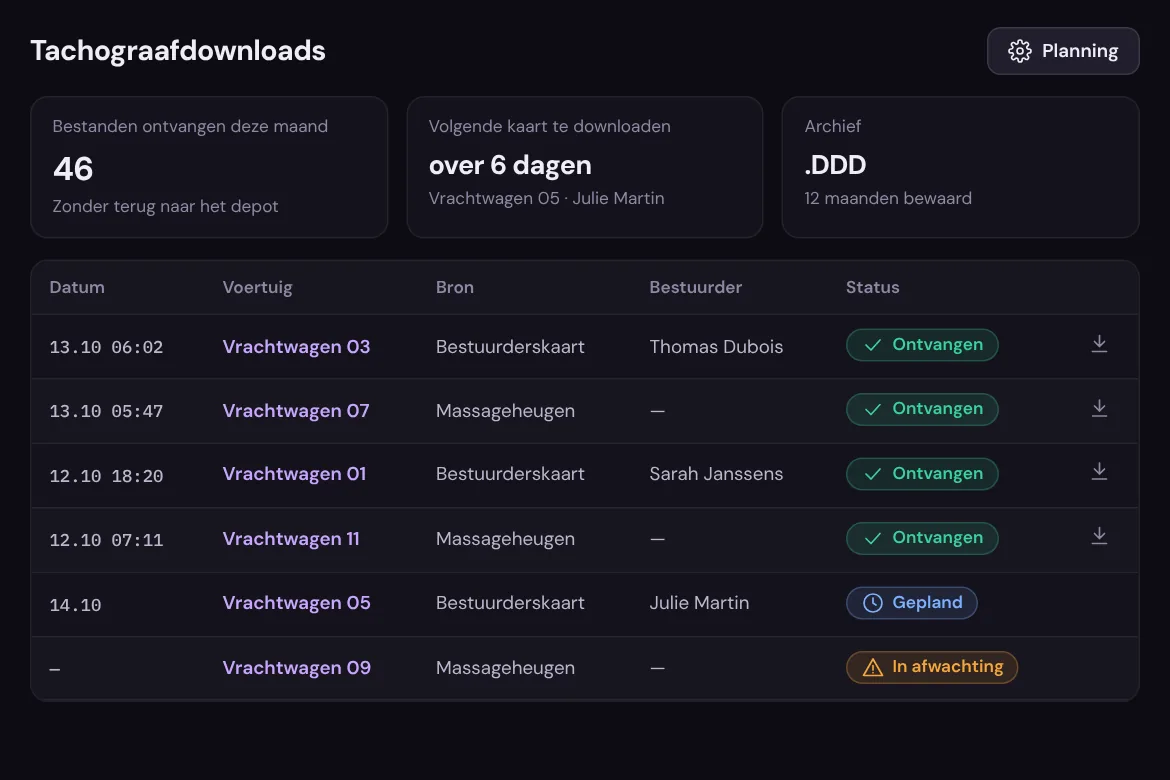This screenshot has height=780, width=1170.
Task: Open the Planning settings button
Action: click(1063, 51)
